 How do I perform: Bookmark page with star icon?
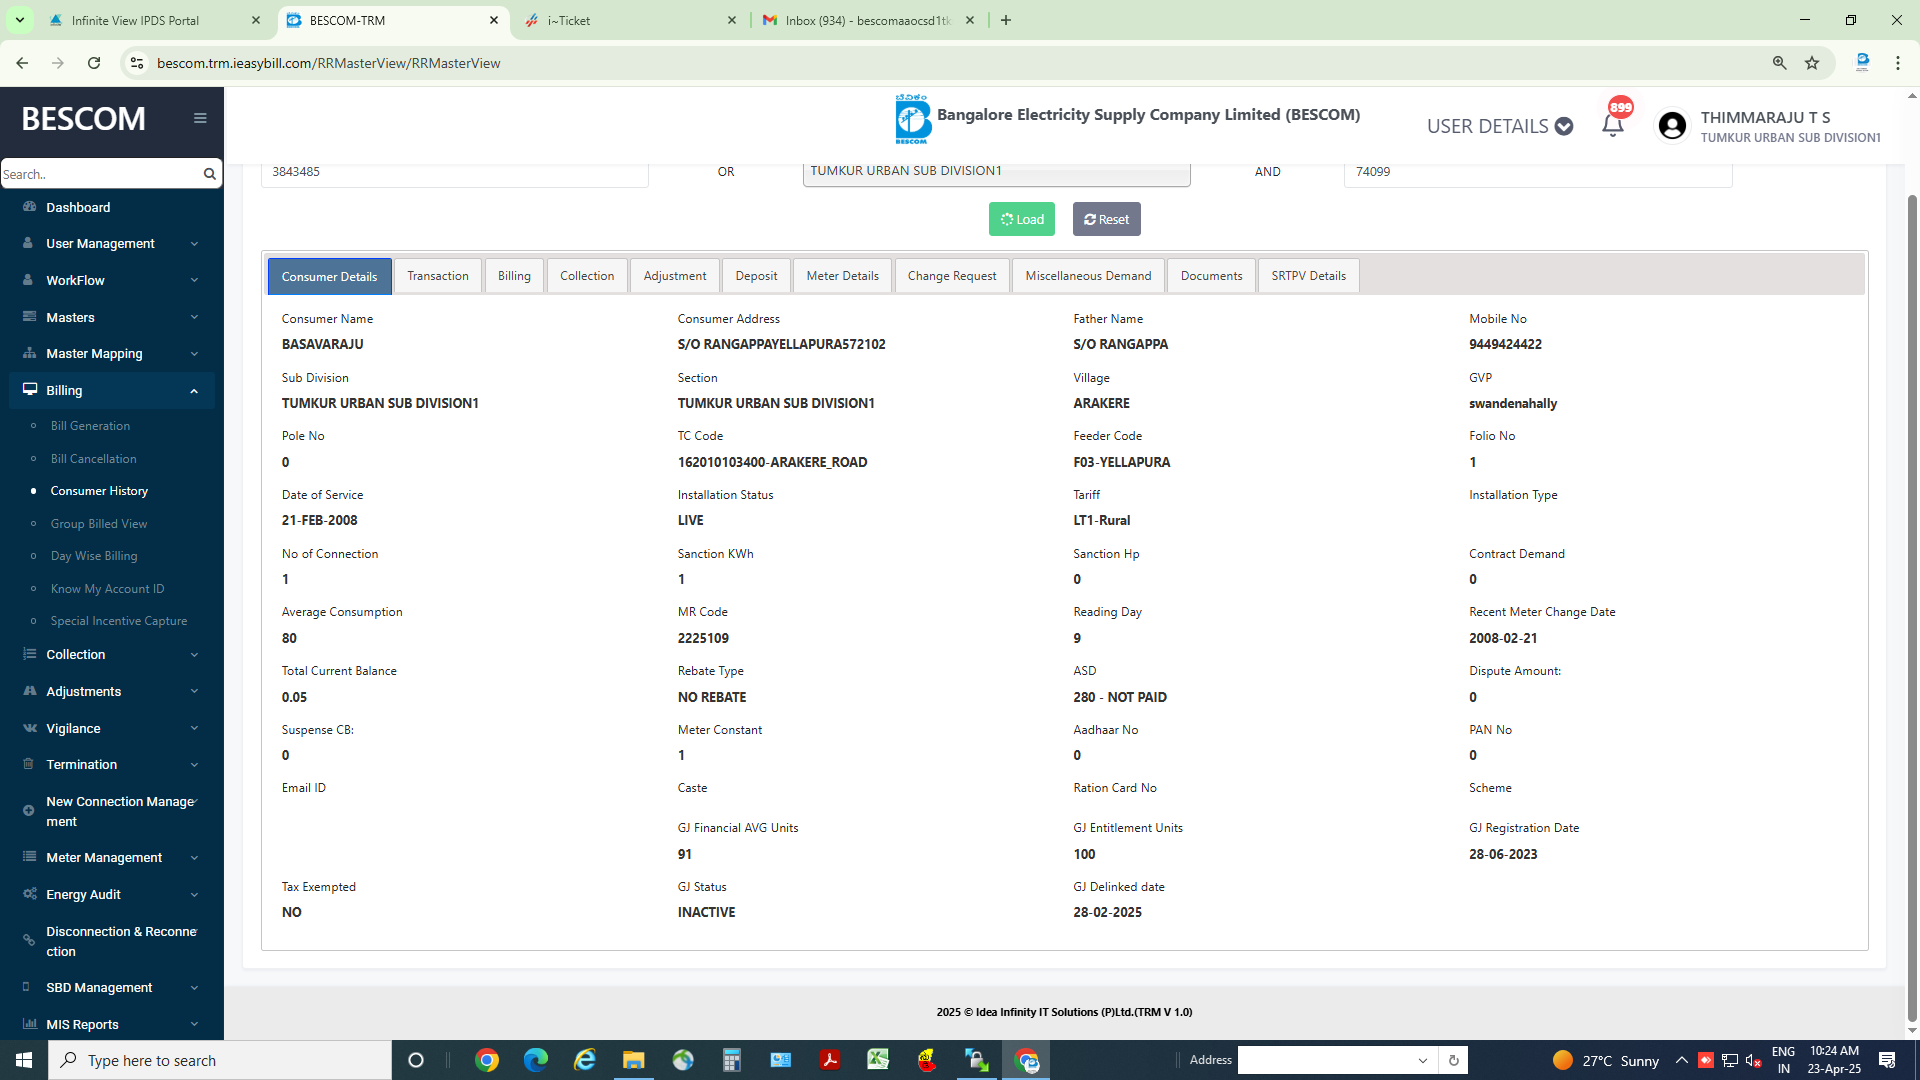1812,63
